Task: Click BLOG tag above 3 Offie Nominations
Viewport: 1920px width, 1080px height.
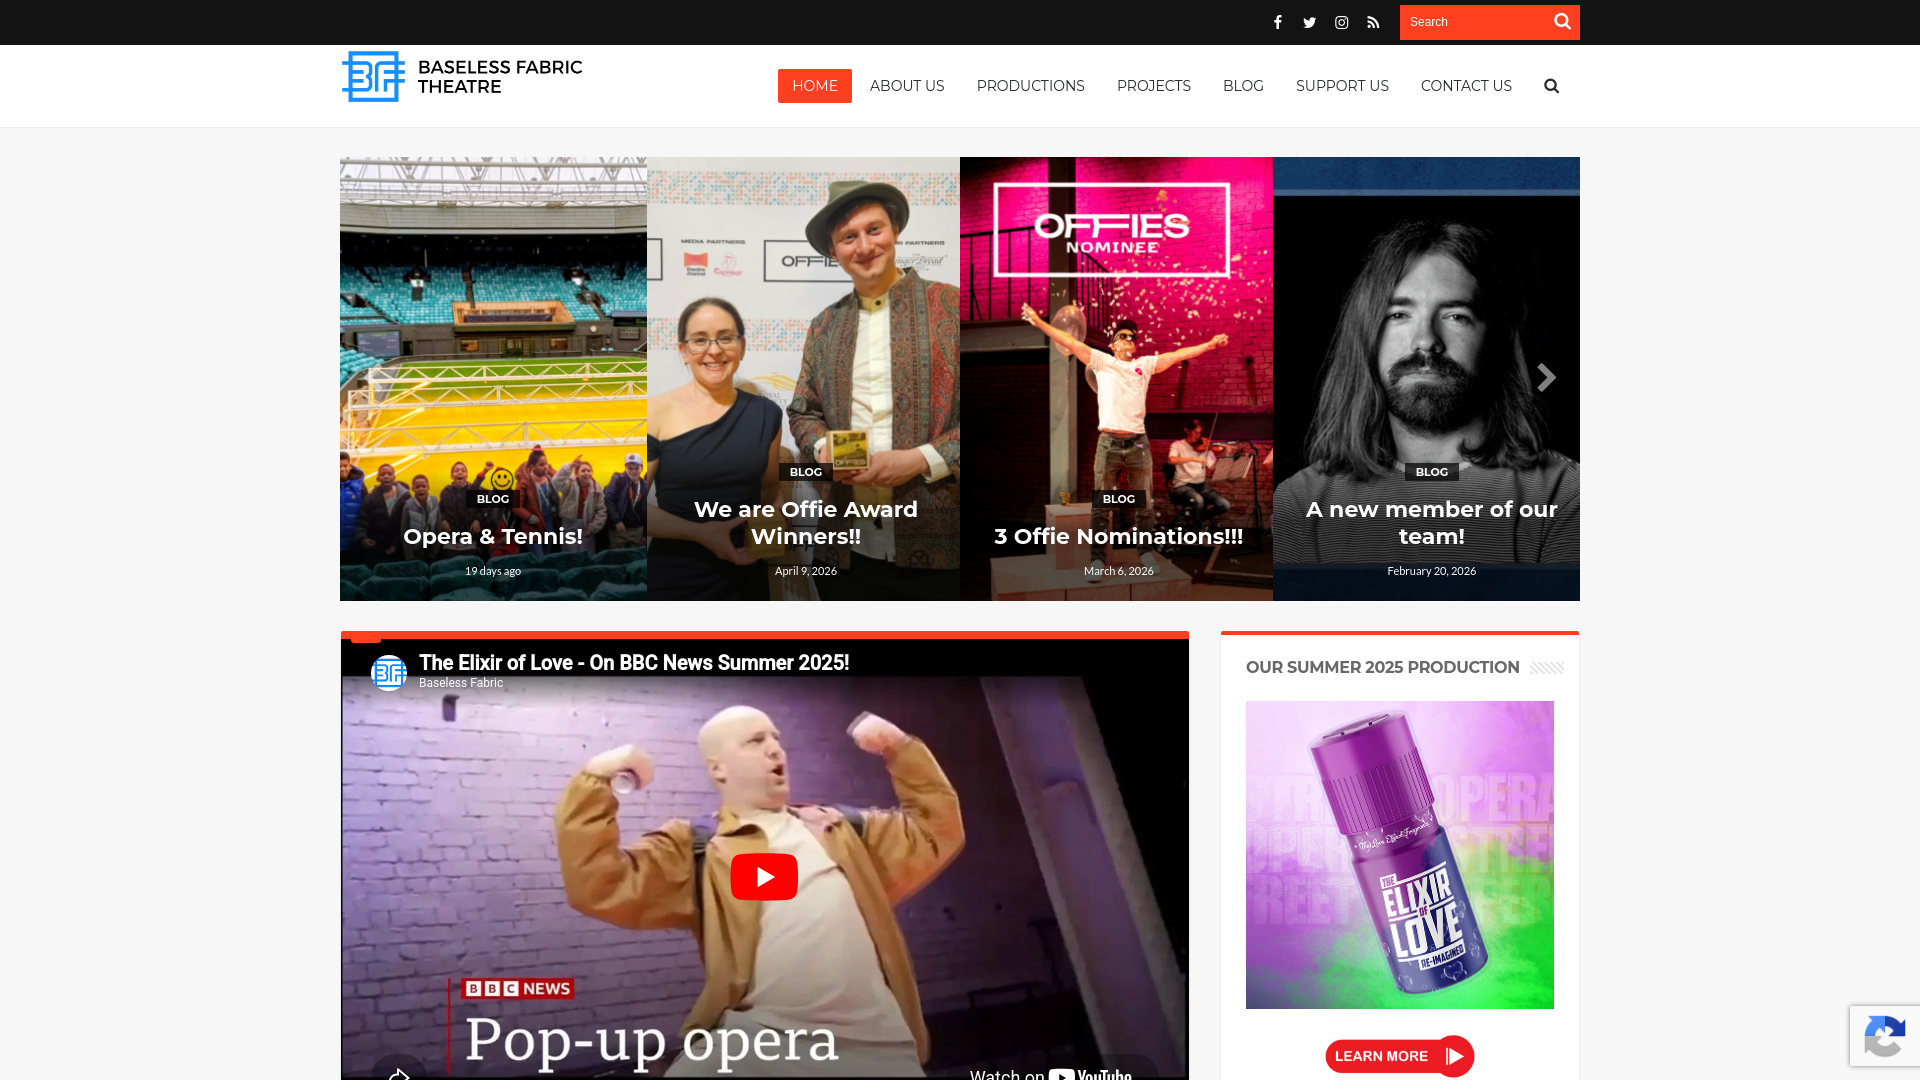Action: [1119, 499]
